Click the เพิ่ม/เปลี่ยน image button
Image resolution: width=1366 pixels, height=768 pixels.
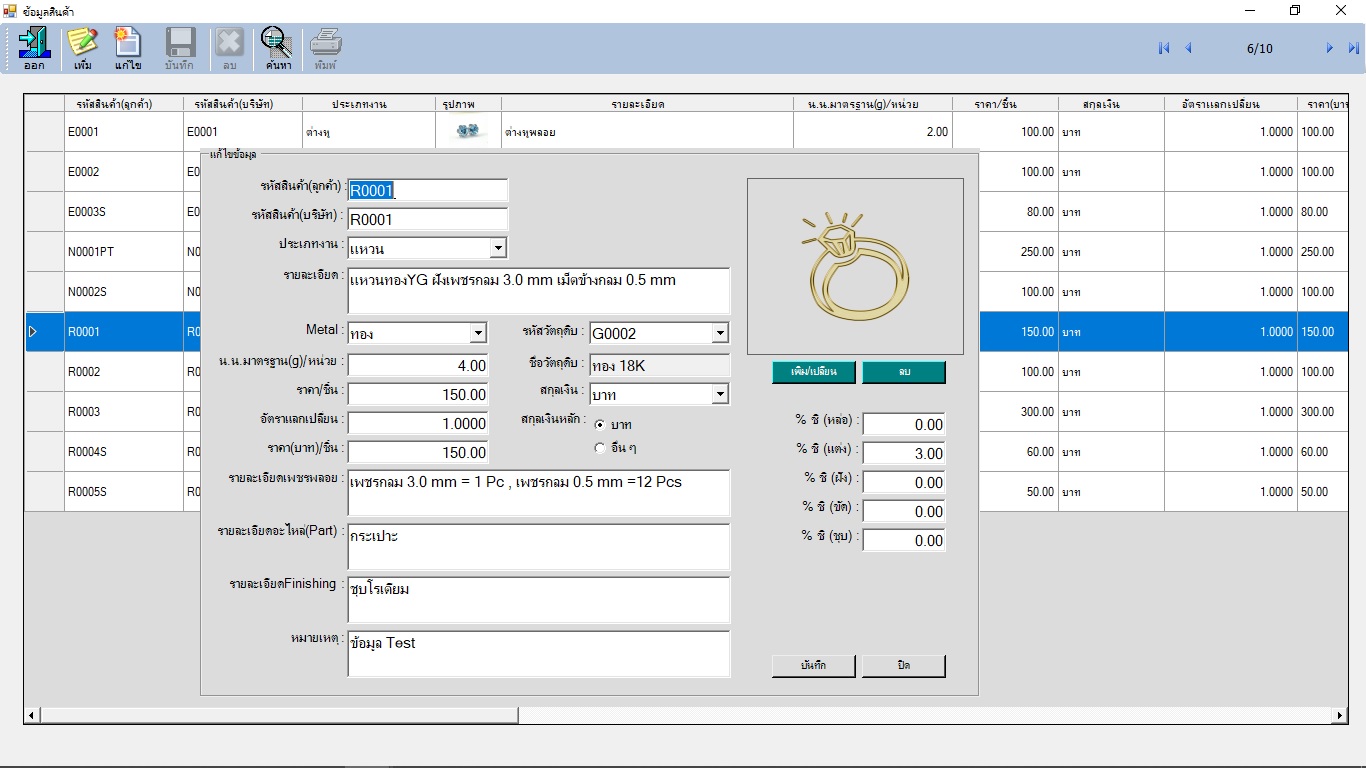813,372
